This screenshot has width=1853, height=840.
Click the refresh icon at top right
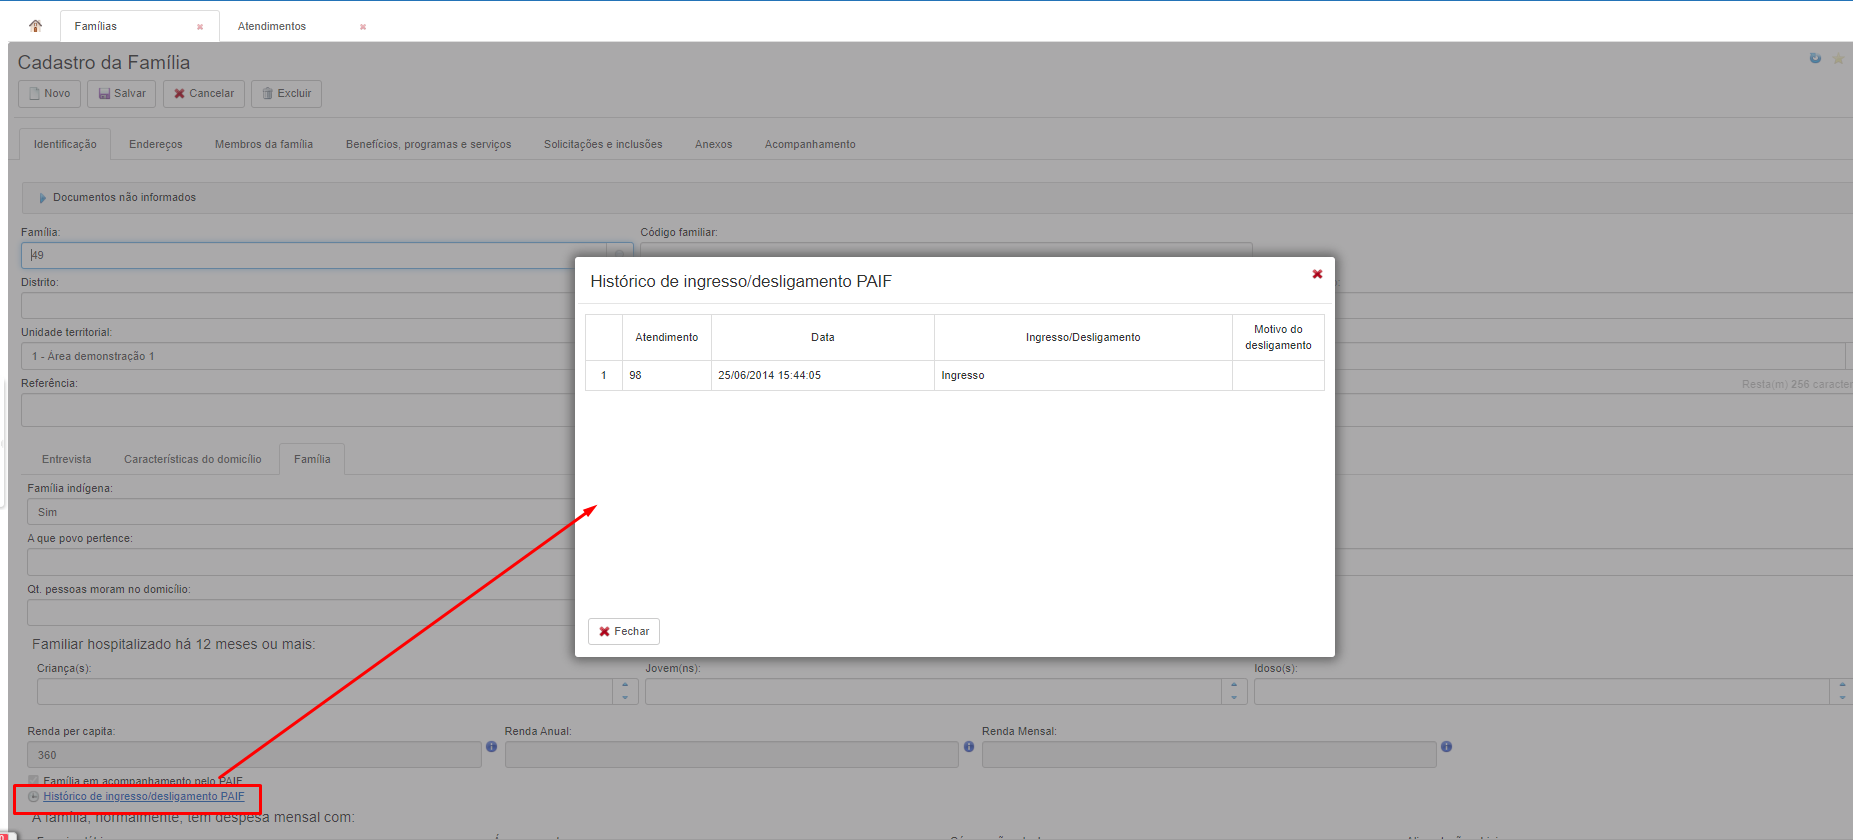pos(1815,58)
